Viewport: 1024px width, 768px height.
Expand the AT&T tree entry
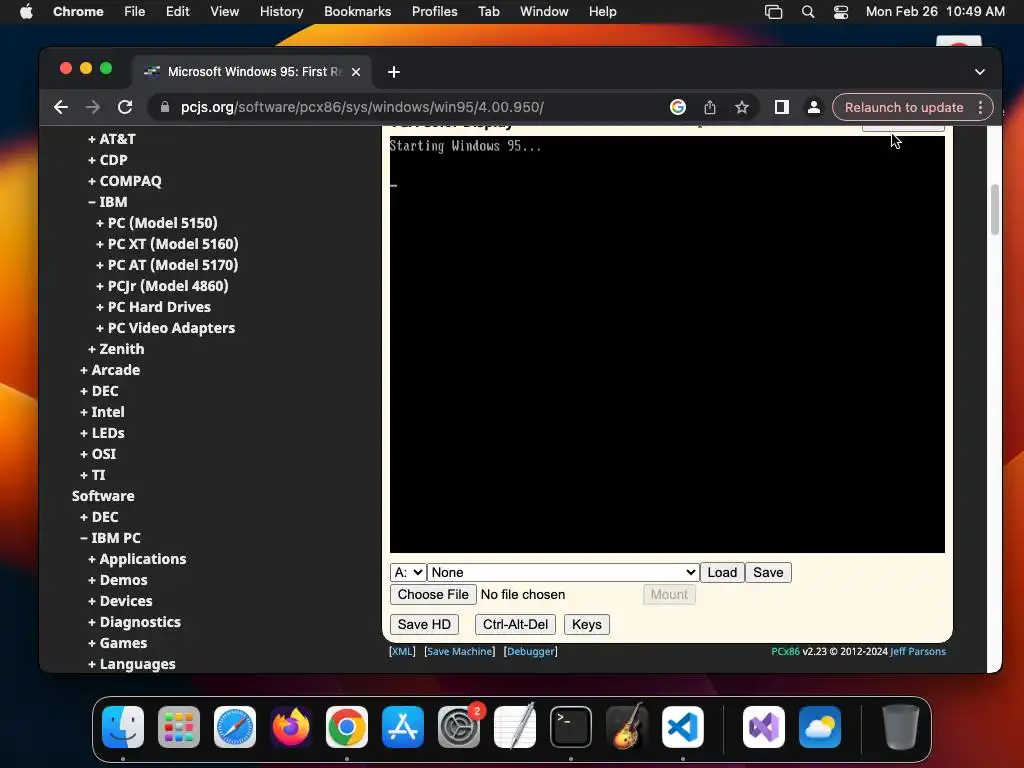(x=112, y=139)
